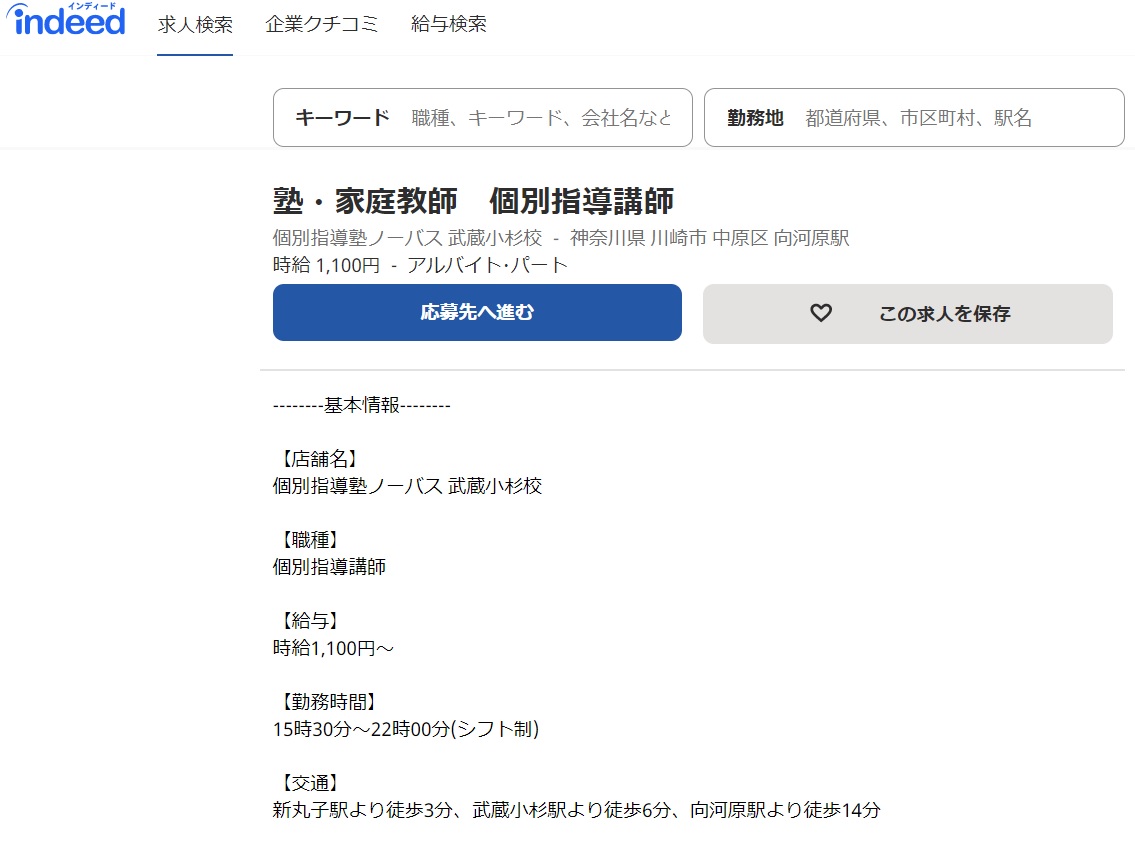Screen dimensions: 1135x843
Task: Click the heart icon to save job
Action: 820,313
